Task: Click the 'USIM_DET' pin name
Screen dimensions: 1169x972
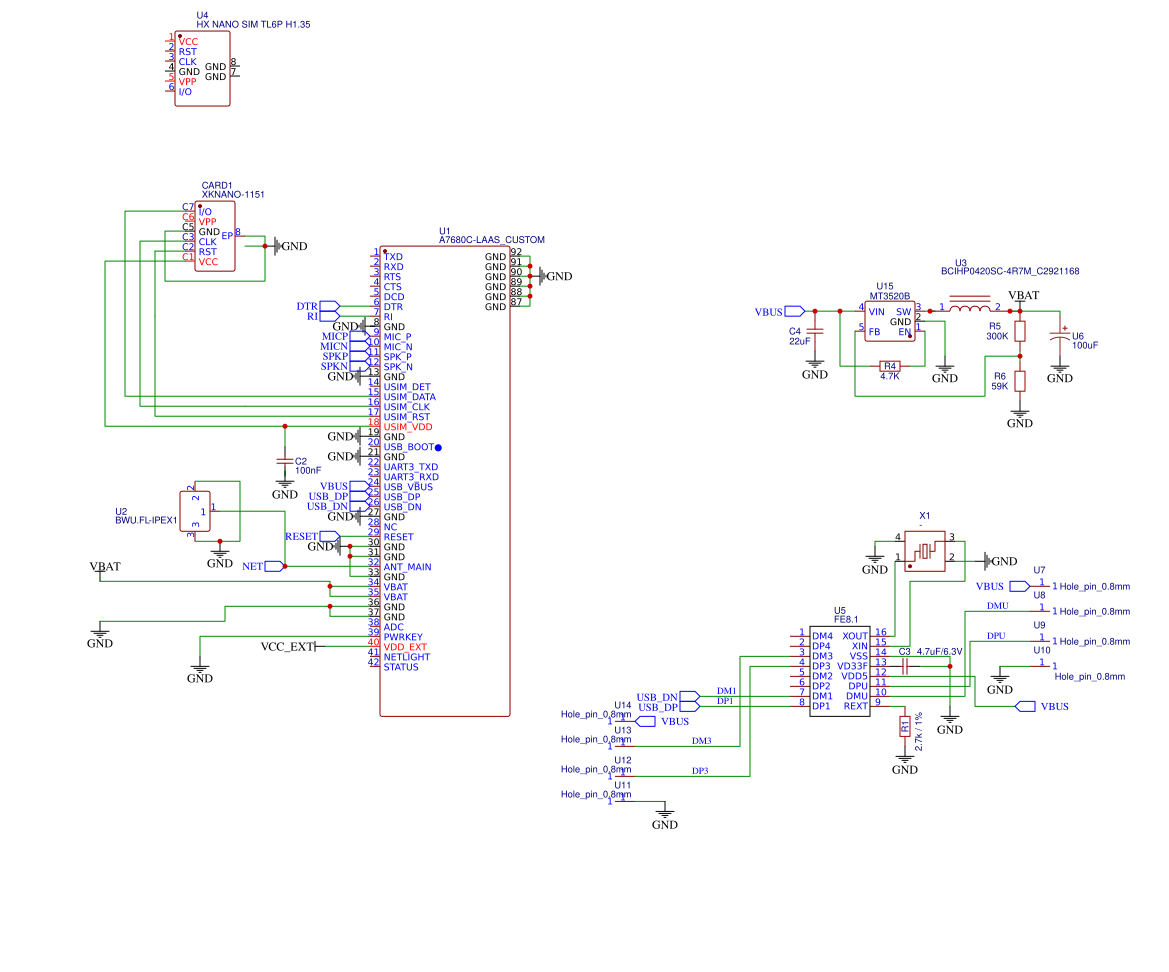Action: [407, 387]
